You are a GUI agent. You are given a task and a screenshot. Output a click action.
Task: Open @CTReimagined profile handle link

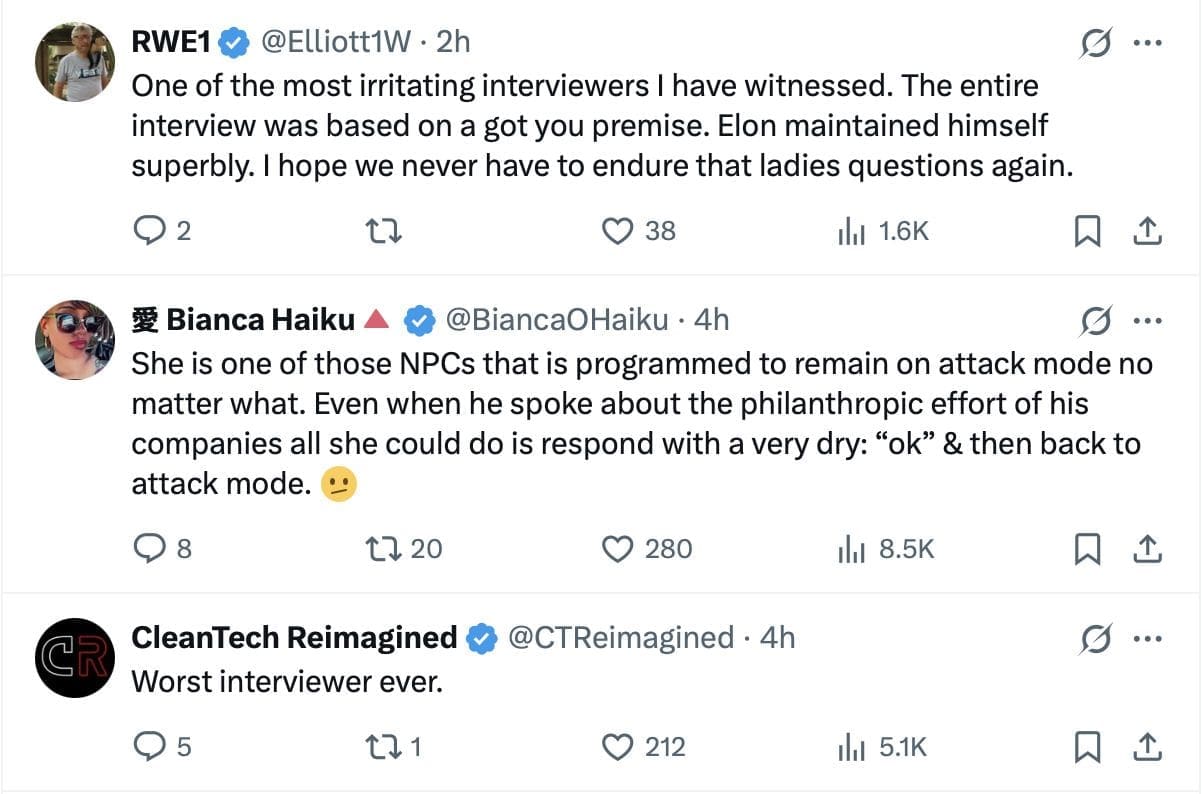[621, 637]
